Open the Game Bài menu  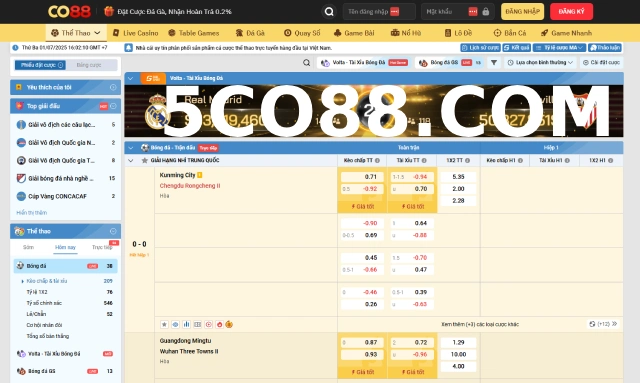tap(353, 33)
